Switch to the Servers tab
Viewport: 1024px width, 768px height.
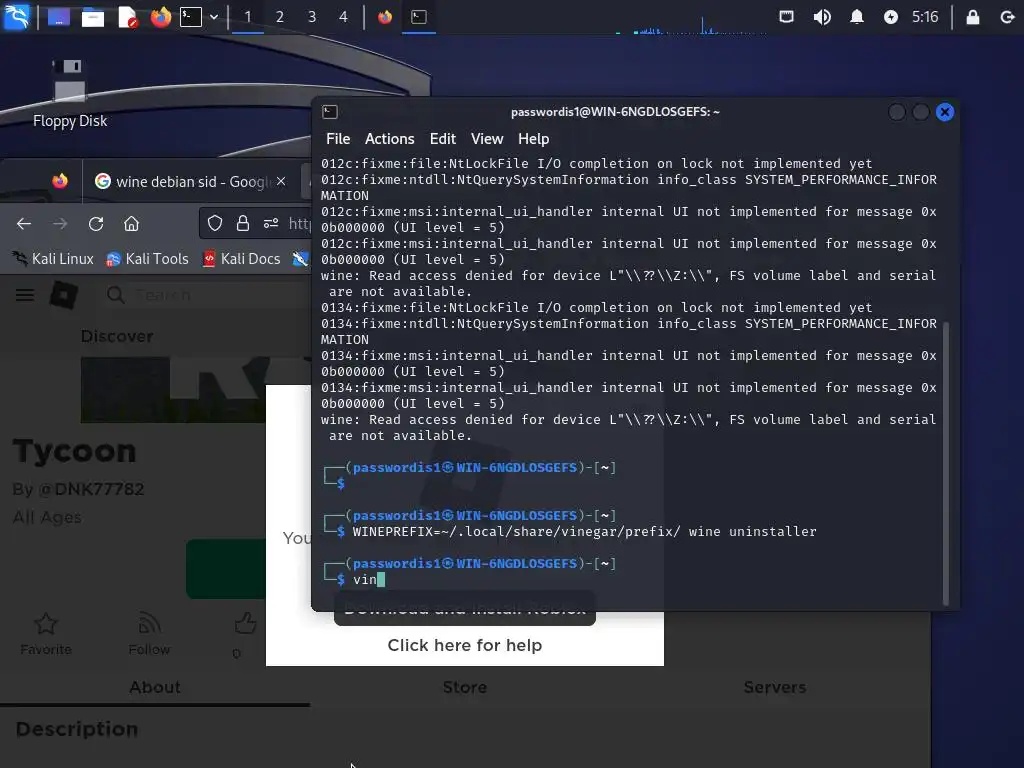[x=775, y=688]
